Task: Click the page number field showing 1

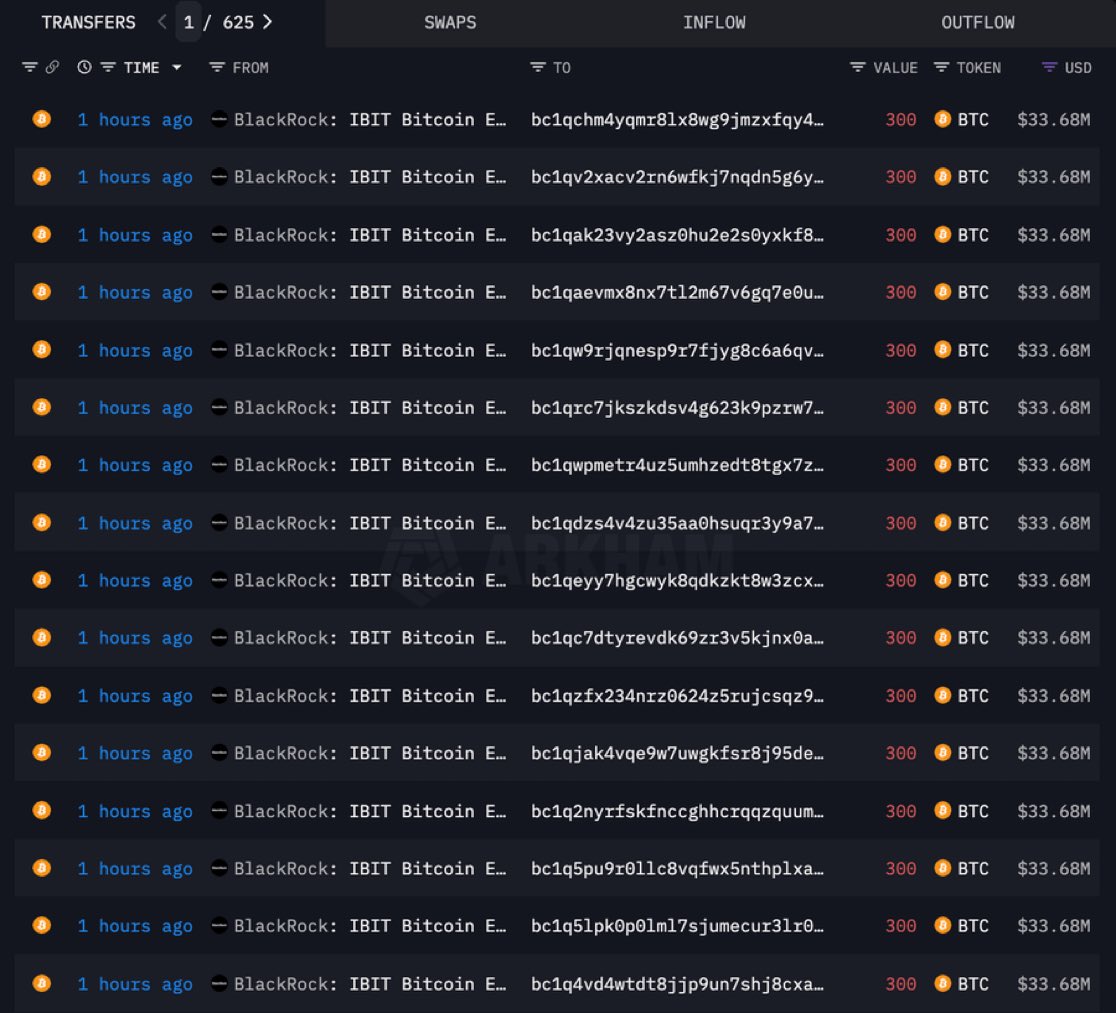Action: pyautogui.click(x=189, y=22)
